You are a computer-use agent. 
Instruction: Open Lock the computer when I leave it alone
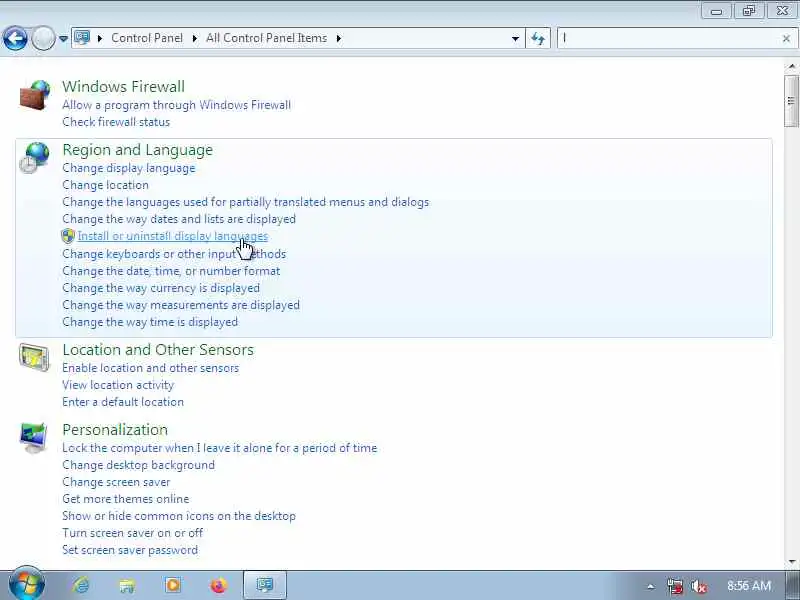pyautogui.click(x=219, y=448)
